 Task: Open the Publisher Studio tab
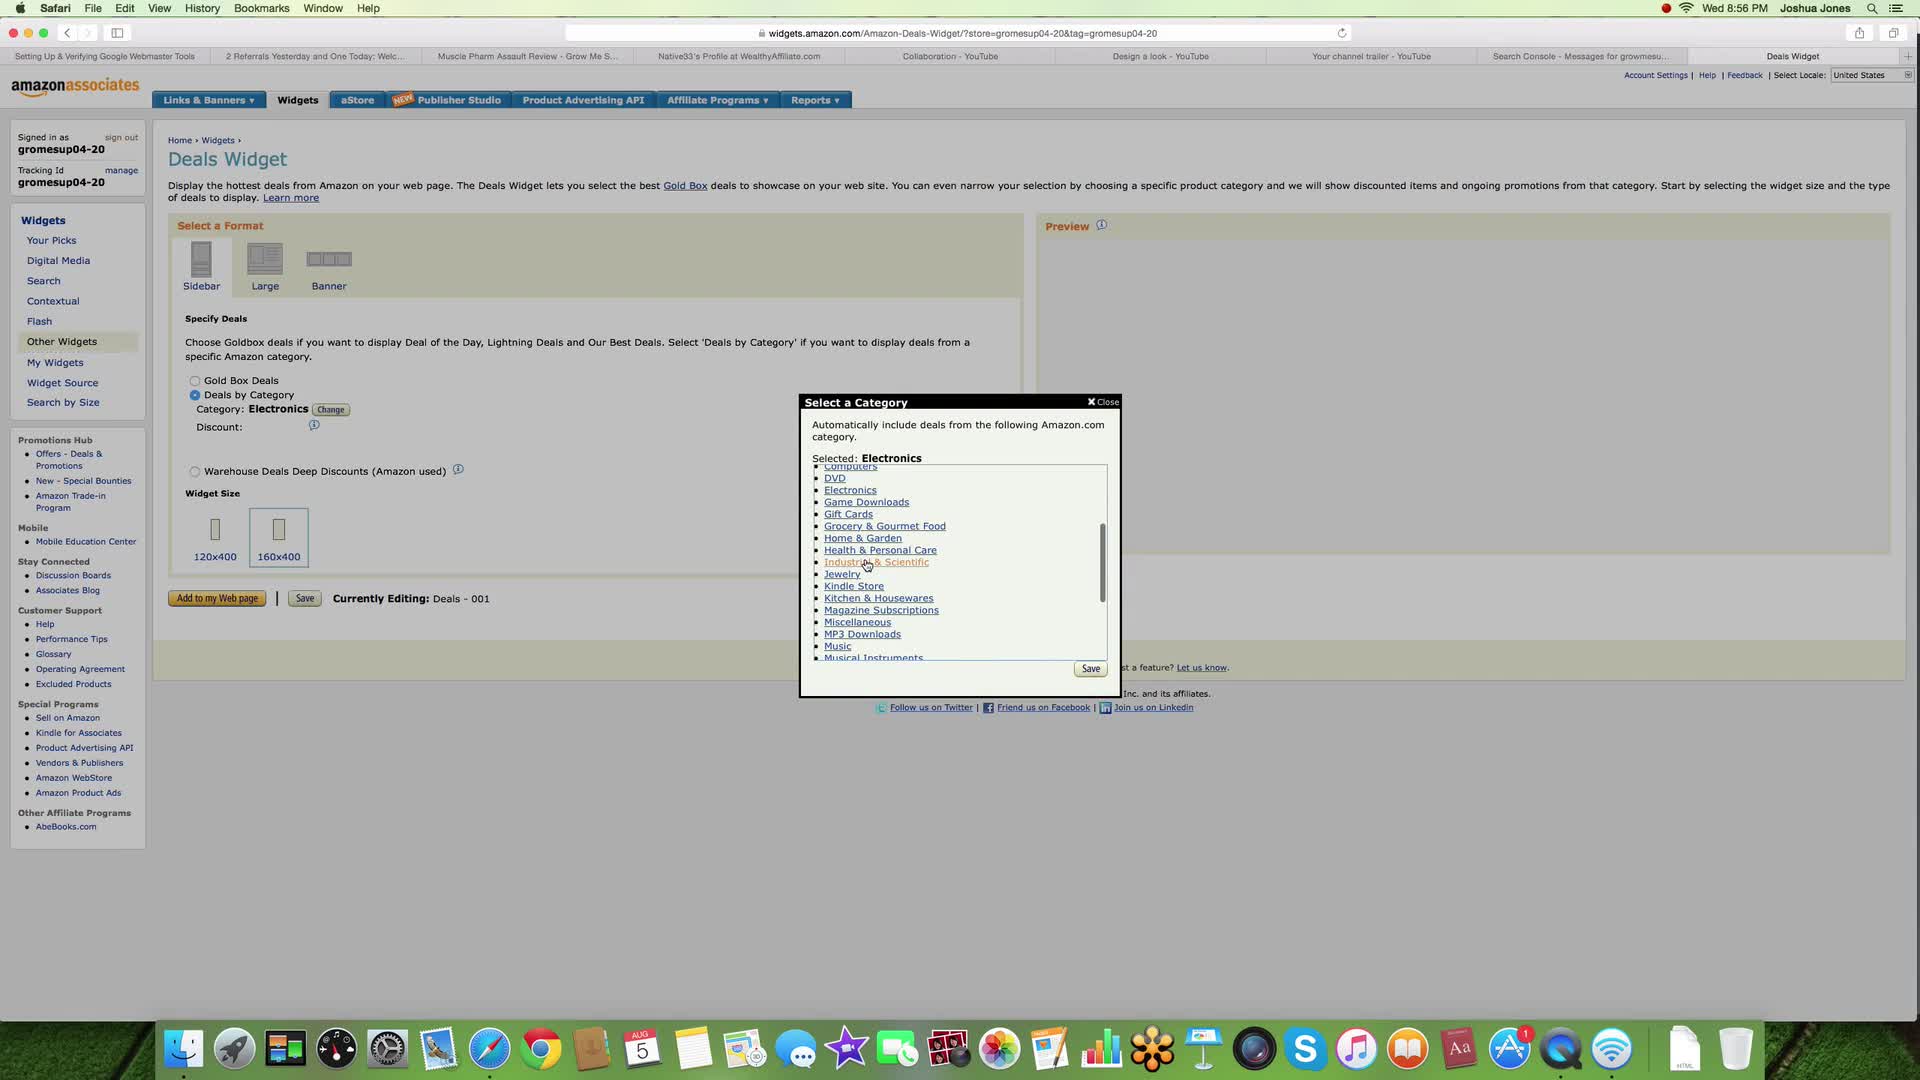449,100
